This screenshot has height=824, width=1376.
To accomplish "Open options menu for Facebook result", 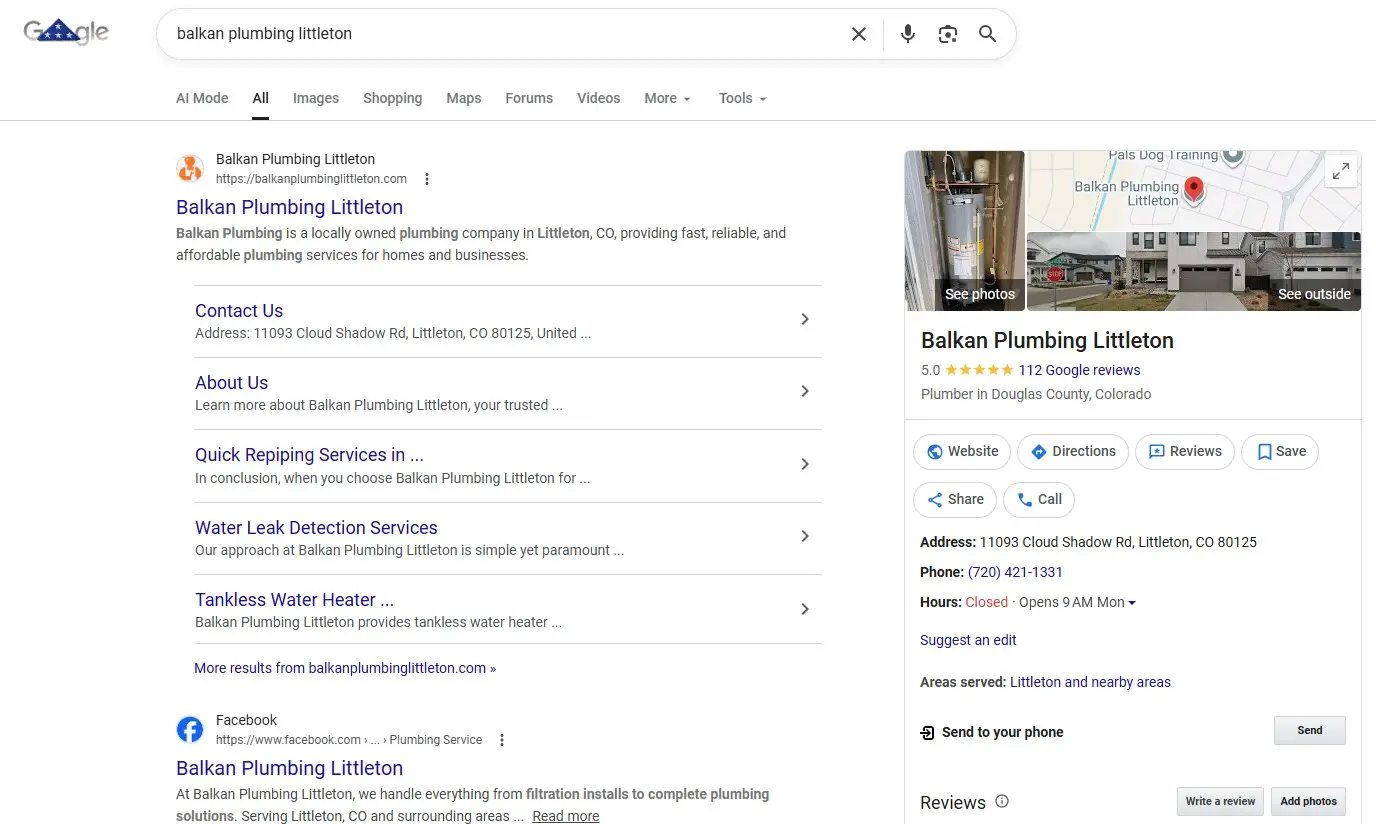I will pos(502,740).
